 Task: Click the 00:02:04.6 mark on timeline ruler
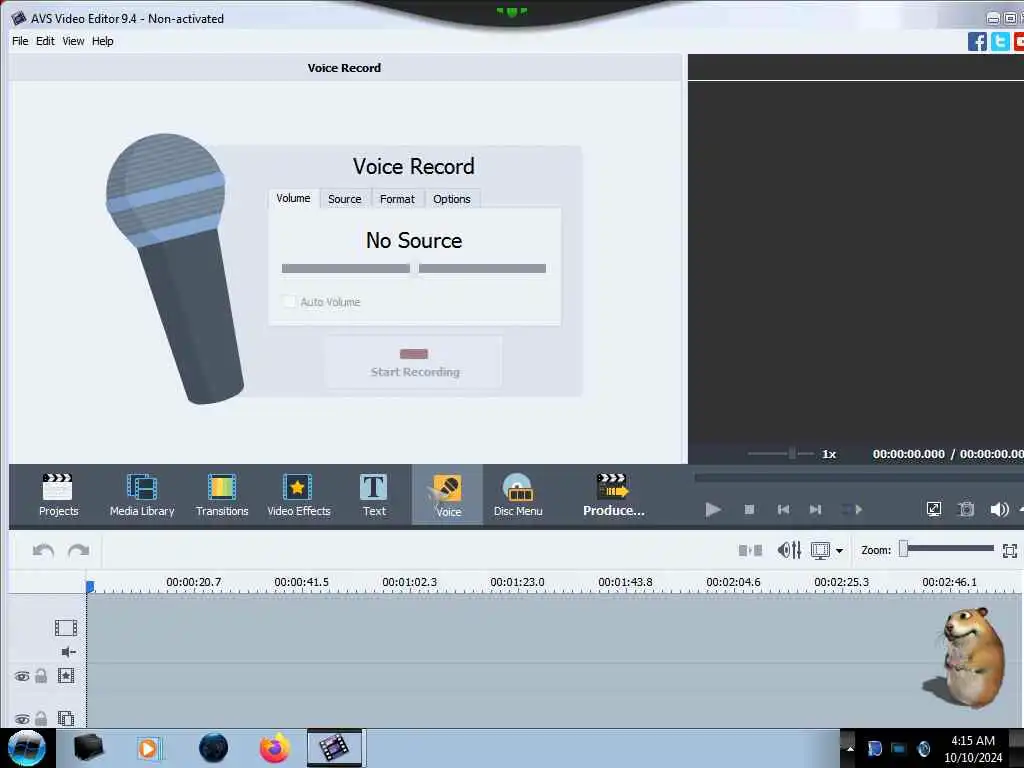tap(733, 582)
